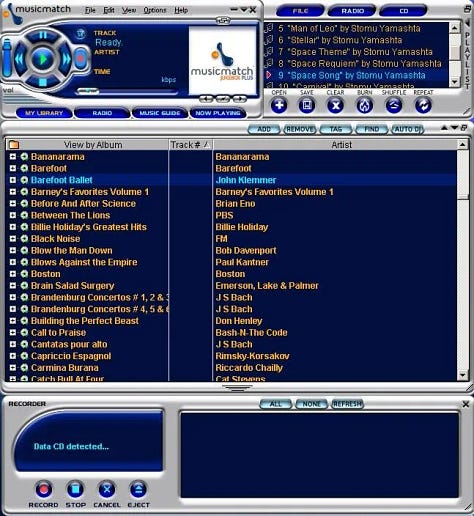Toggle SHUFFLE playback mode
This screenshot has height=516, width=474.
[x=394, y=106]
